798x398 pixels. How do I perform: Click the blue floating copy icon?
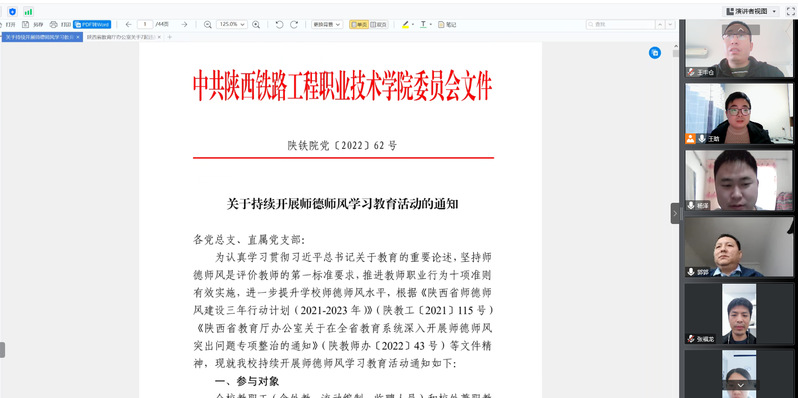(x=655, y=53)
